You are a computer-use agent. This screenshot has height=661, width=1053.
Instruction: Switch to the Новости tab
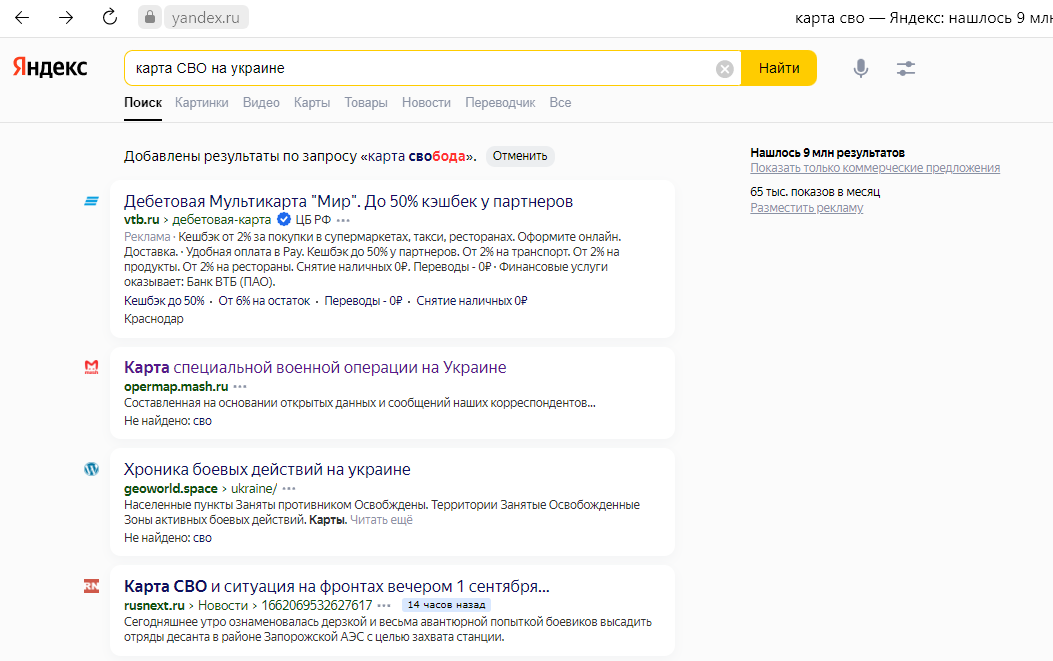click(426, 102)
